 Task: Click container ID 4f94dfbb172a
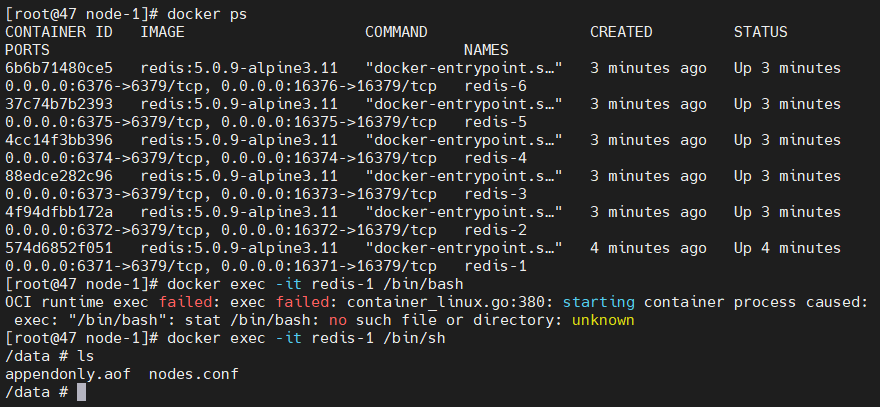59,212
